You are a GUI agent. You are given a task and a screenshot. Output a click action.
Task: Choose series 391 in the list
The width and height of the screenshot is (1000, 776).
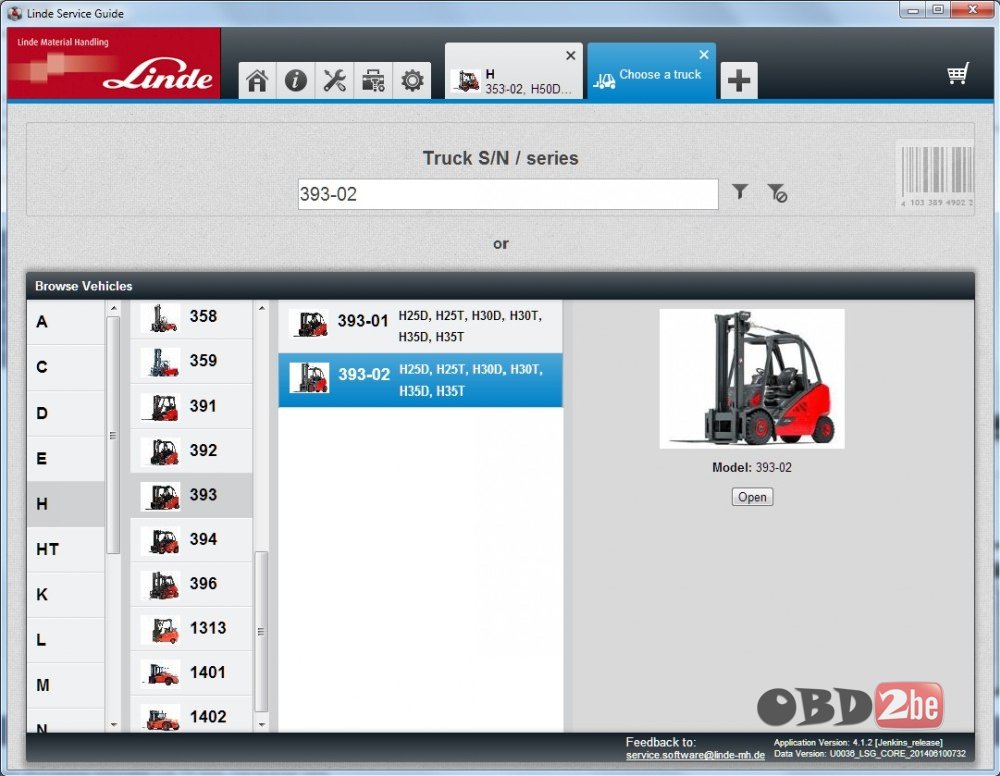click(191, 406)
